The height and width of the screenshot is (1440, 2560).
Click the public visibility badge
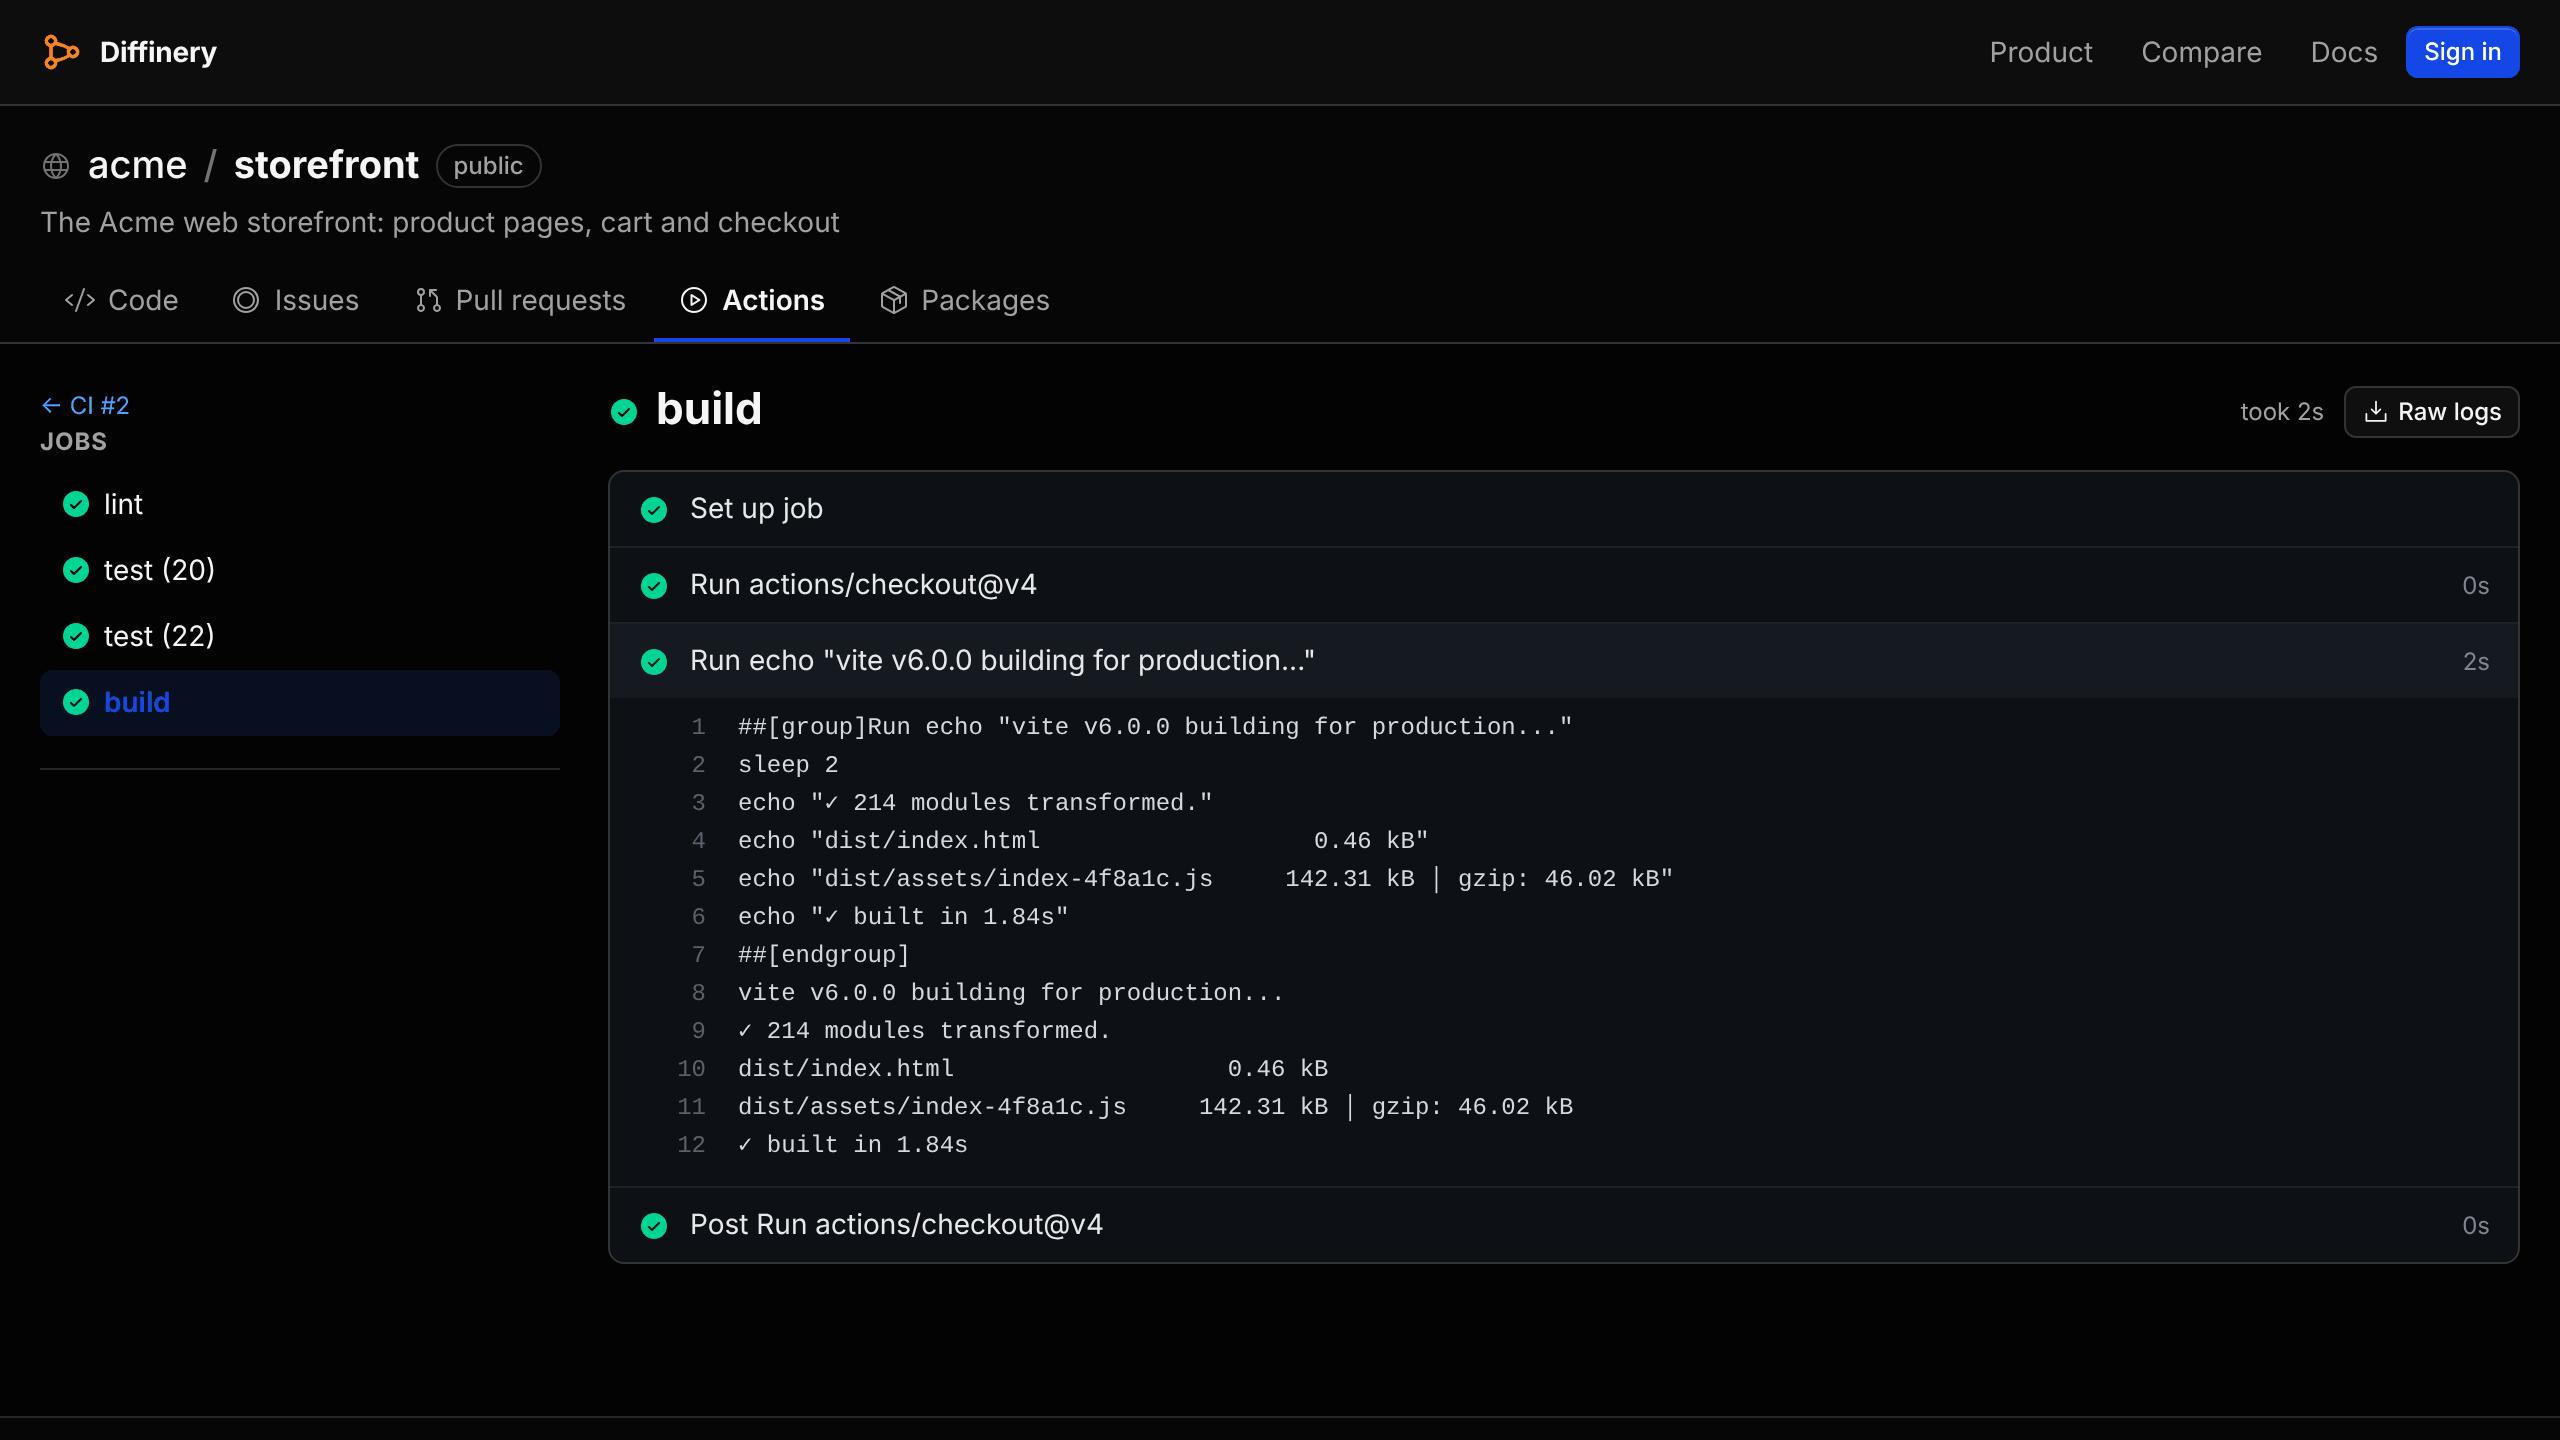(488, 166)
